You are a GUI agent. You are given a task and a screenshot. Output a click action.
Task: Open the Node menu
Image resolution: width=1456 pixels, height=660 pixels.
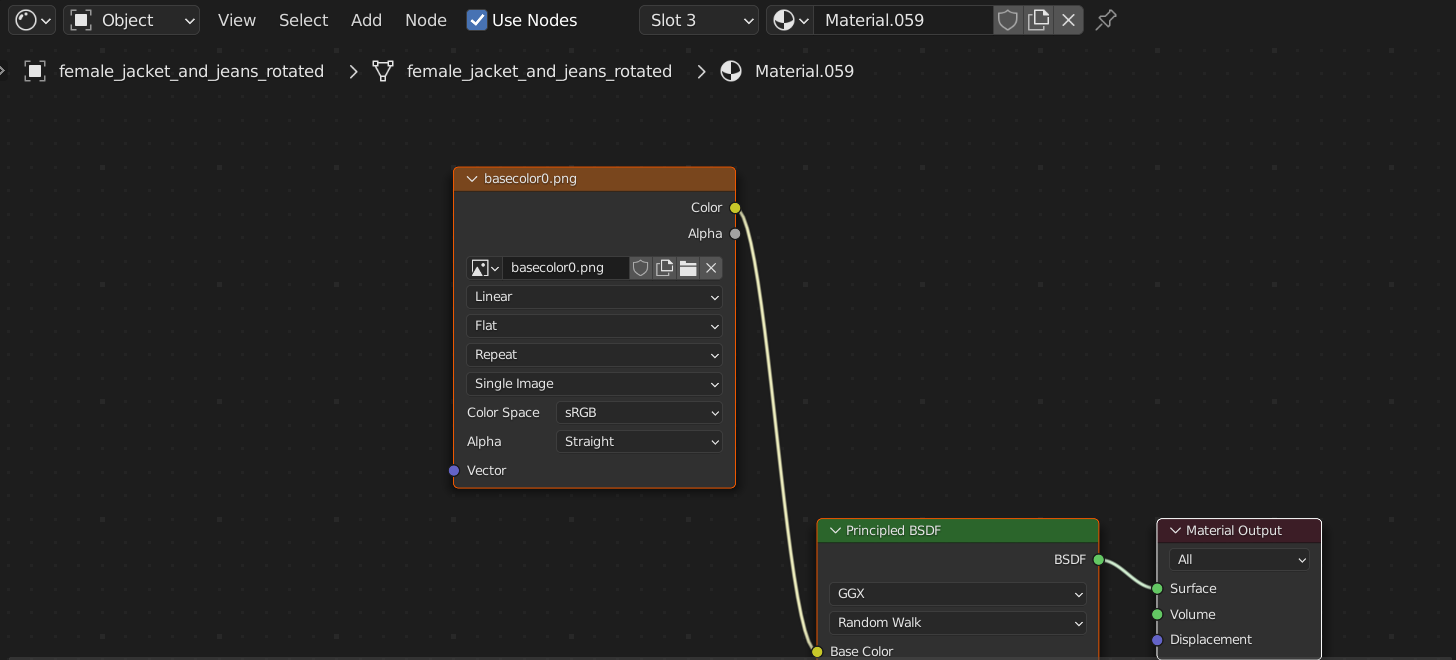425,20
